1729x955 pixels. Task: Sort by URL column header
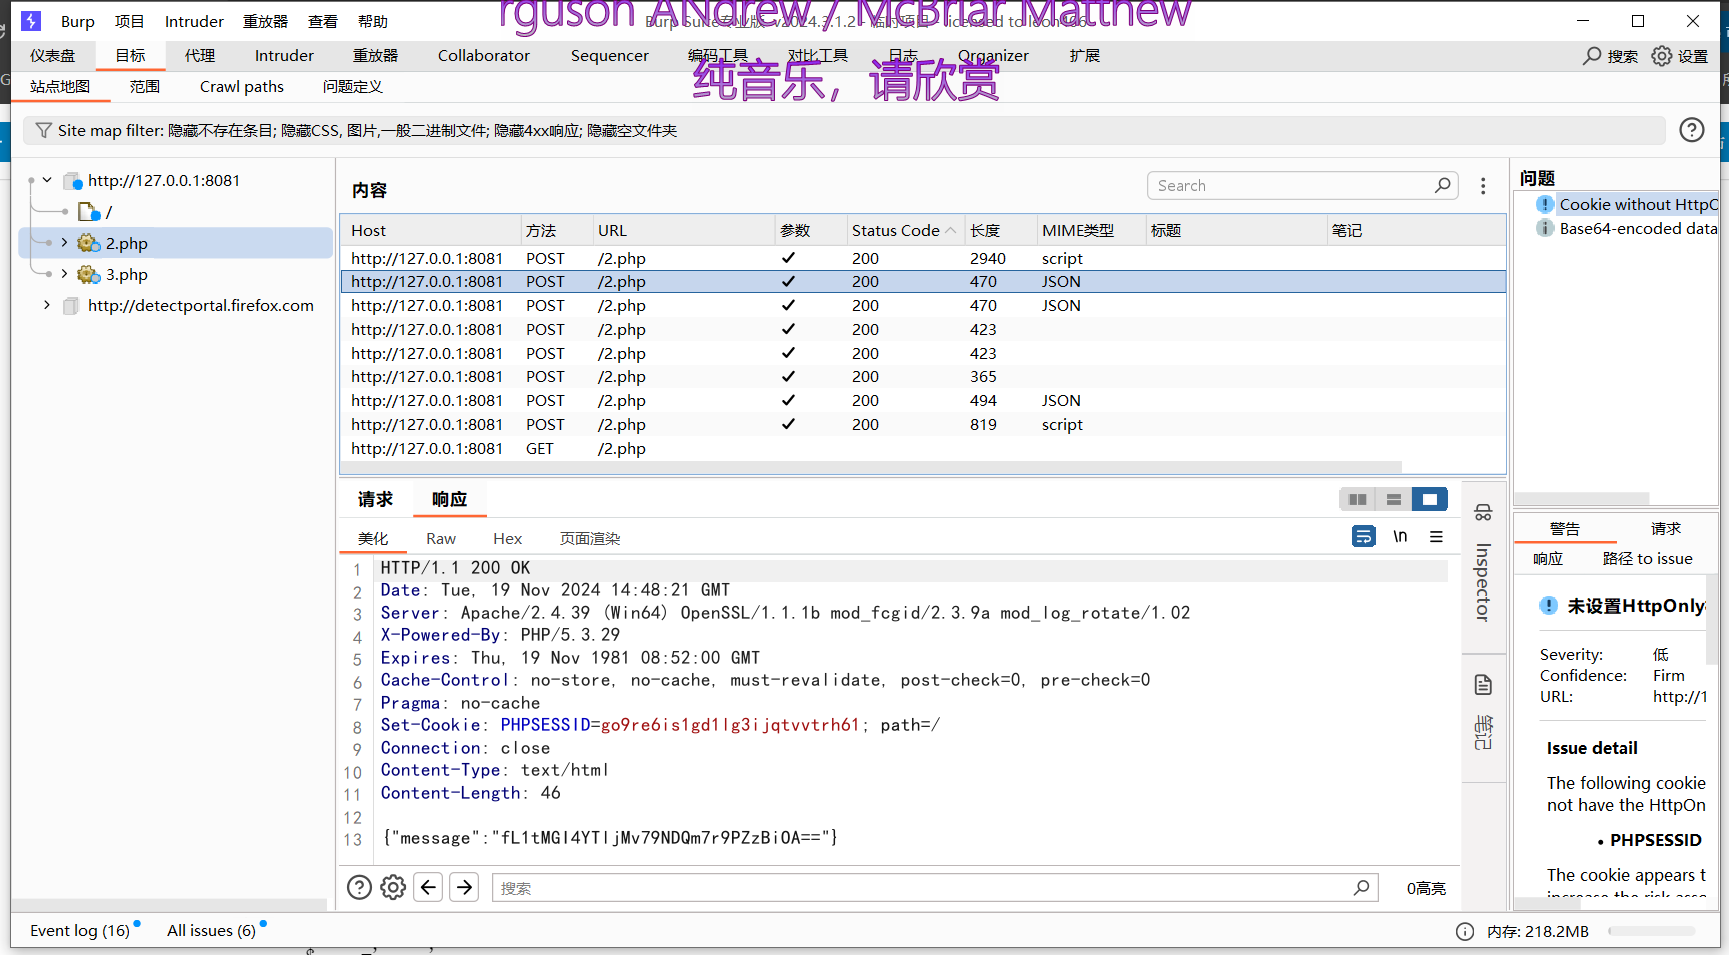(683, 230)
